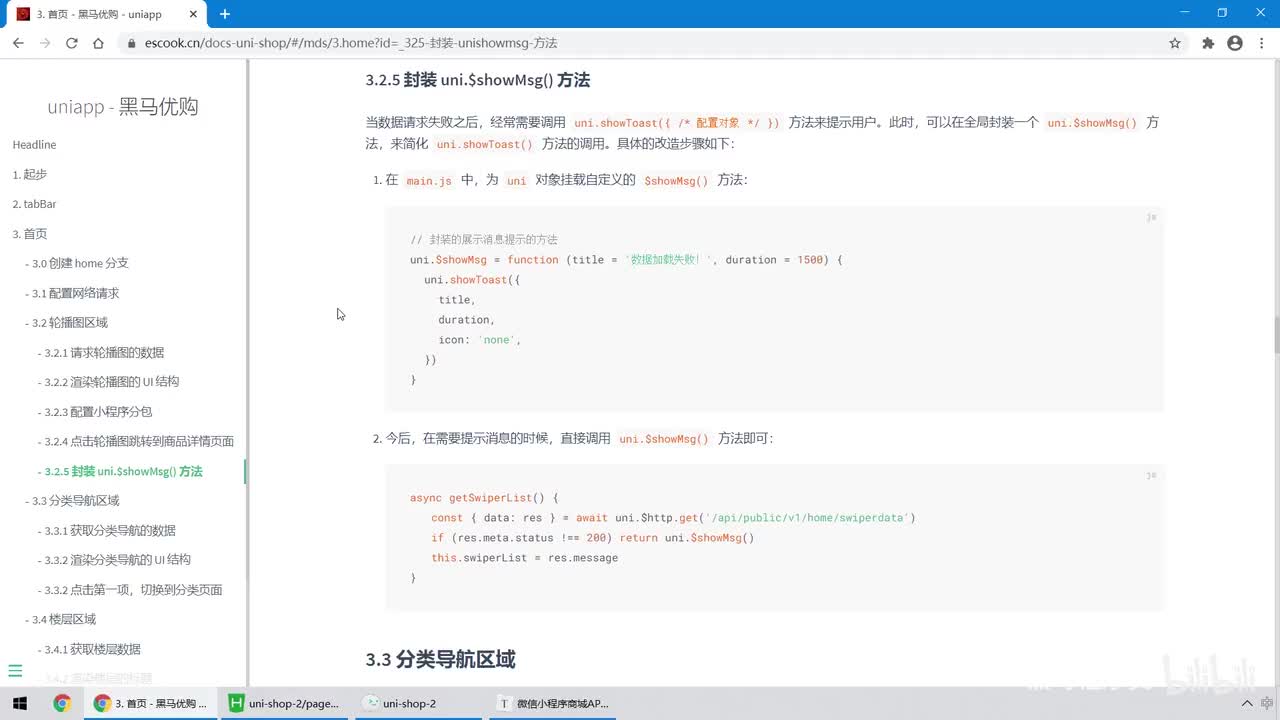The image size is (1280, 720).
Task: Click the code line this.swiperList = res.message
Action: (525, 558)
